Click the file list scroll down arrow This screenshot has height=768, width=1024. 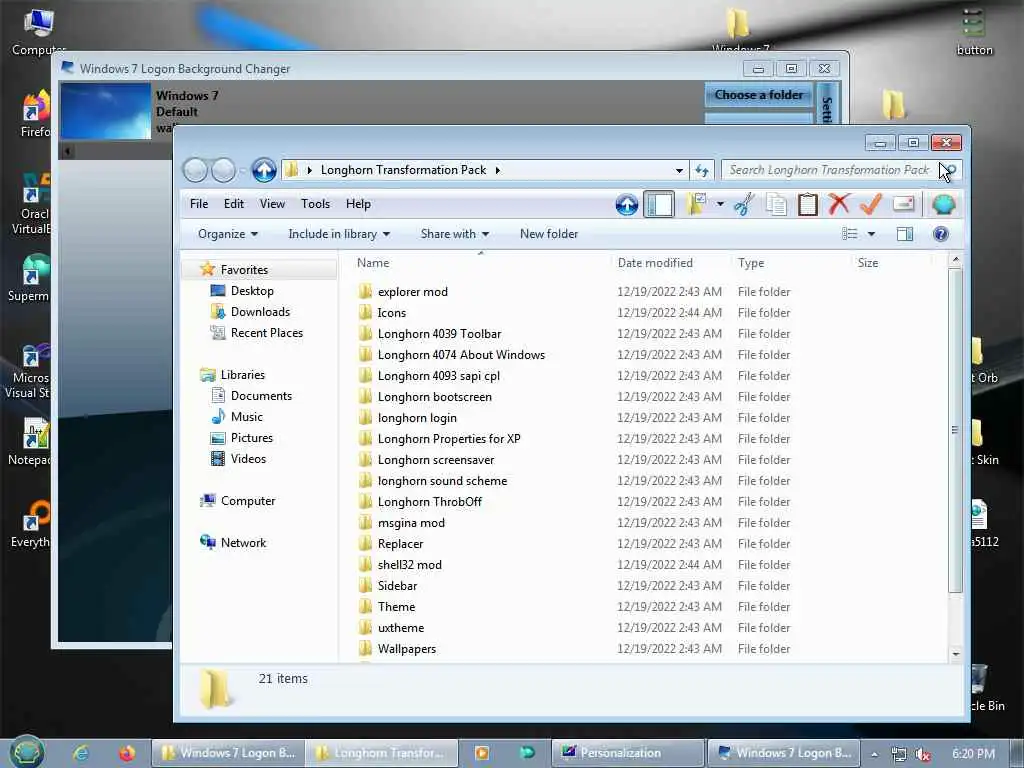[955, 654]
